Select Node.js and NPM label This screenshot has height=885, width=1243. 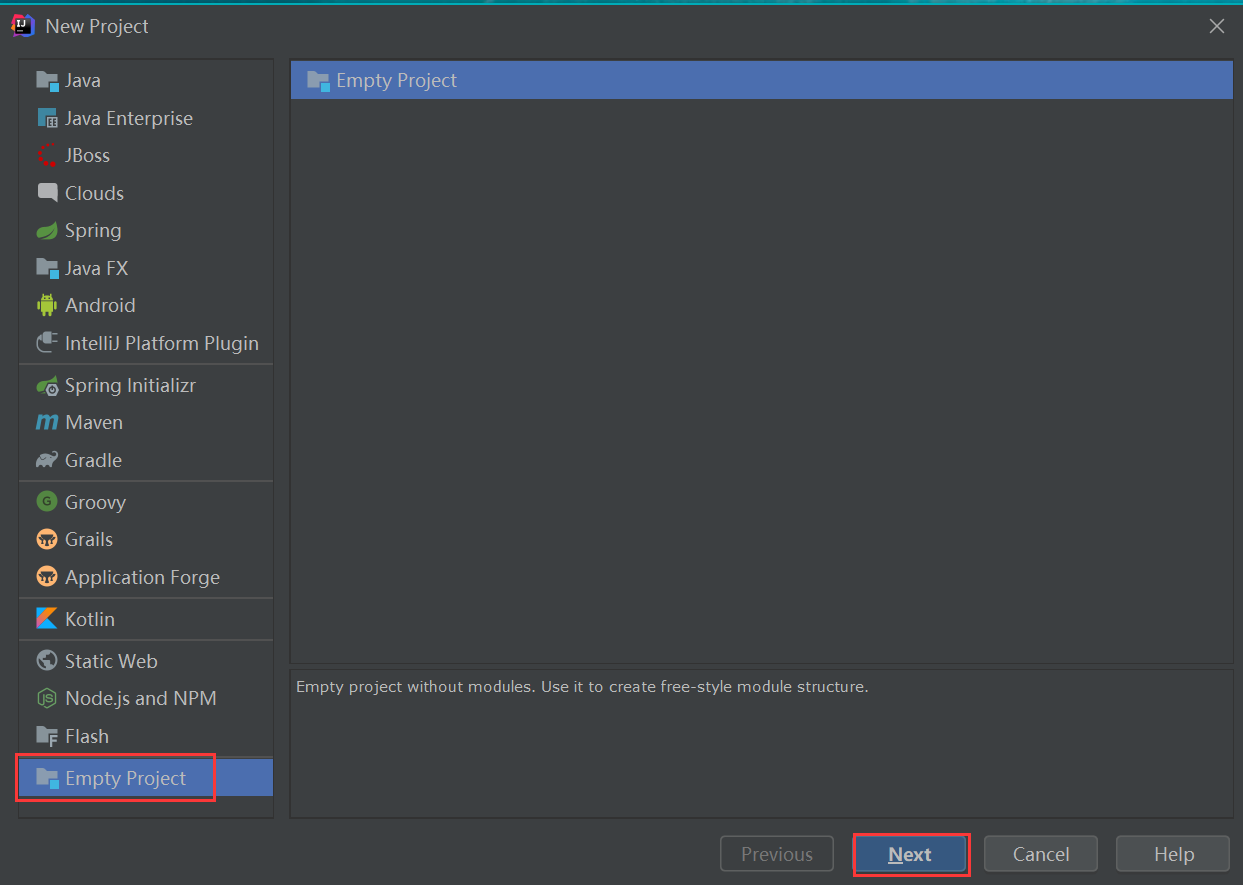(x=141, y=698)
